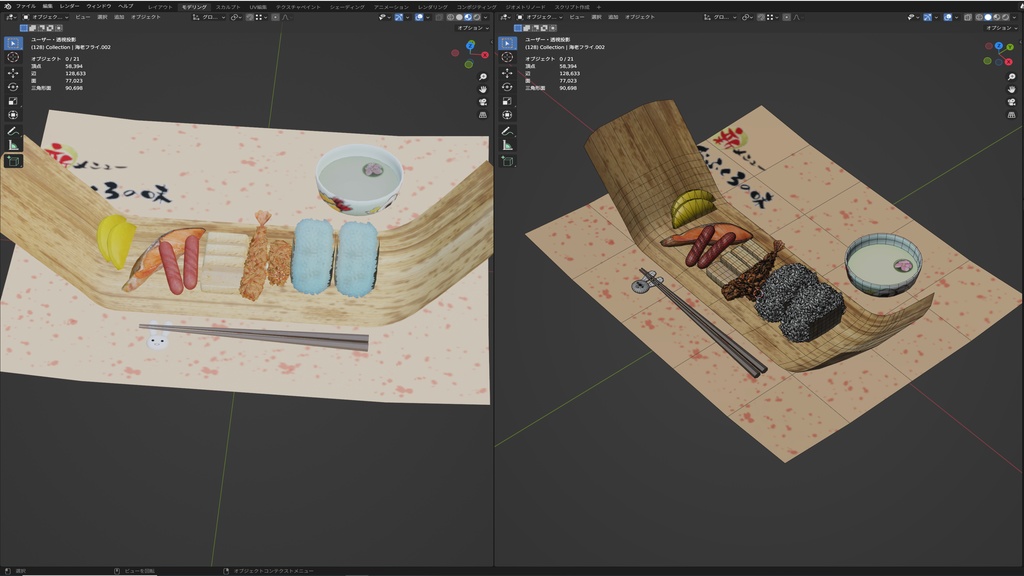Switch to the アニメーション workspace tab
Viewport: 1024px width, 576px height.
(x=391, y=7)
